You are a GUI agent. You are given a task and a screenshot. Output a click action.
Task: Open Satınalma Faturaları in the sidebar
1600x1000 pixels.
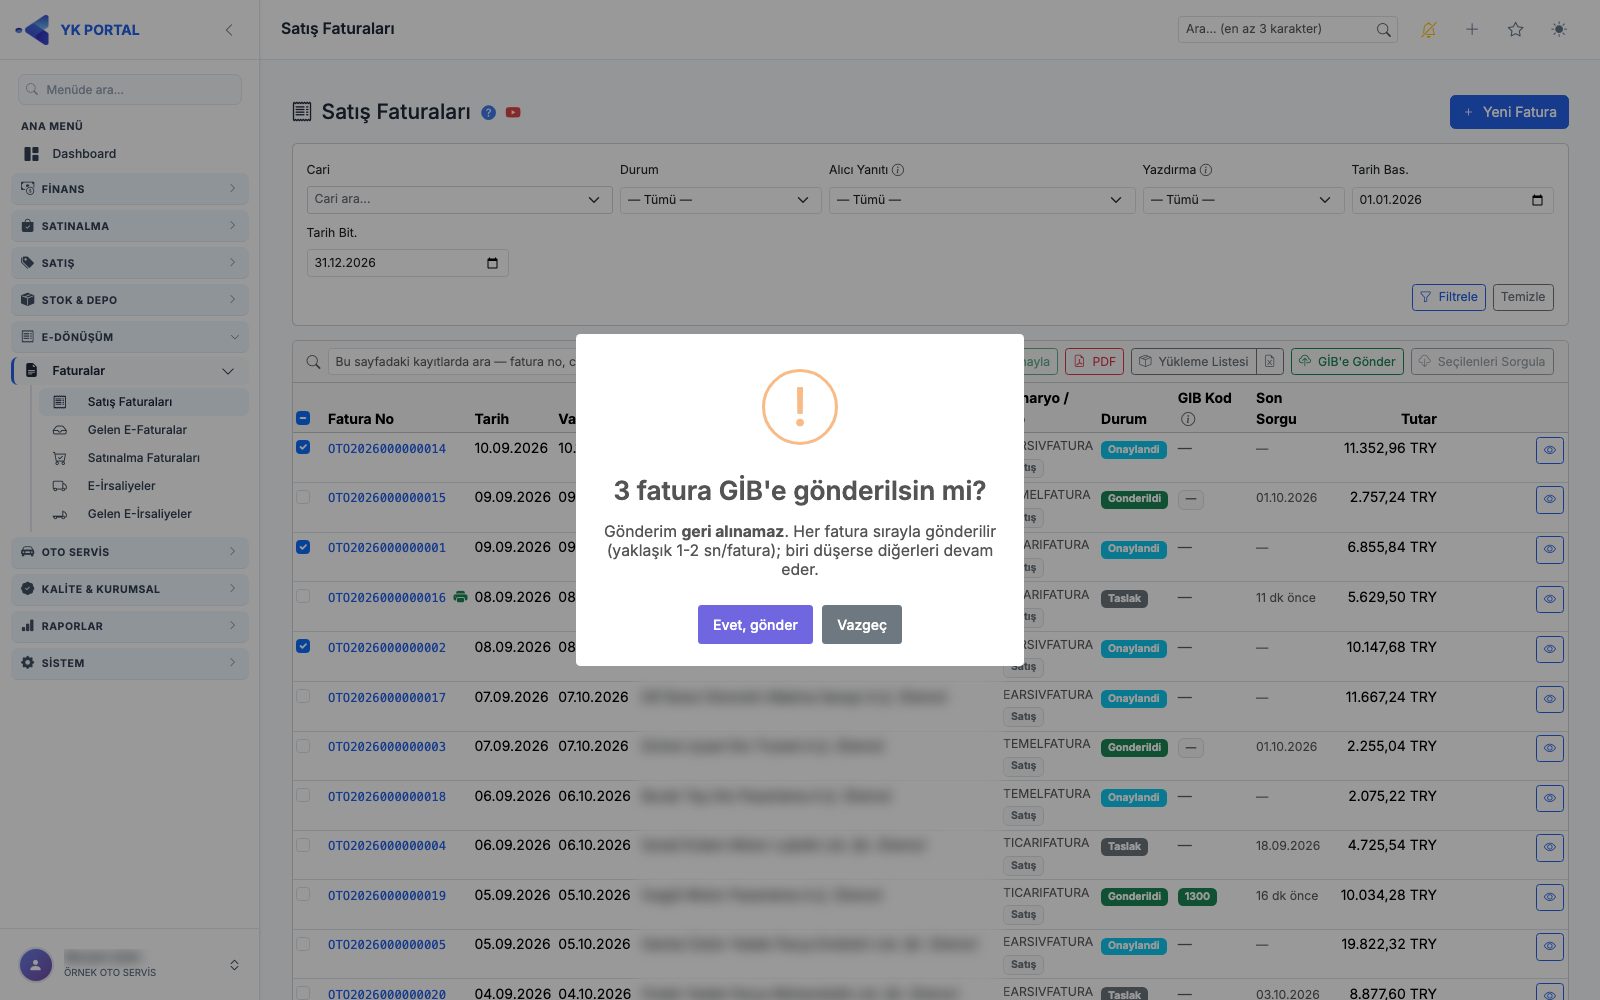pyautogui.click(x=144, y=458)
